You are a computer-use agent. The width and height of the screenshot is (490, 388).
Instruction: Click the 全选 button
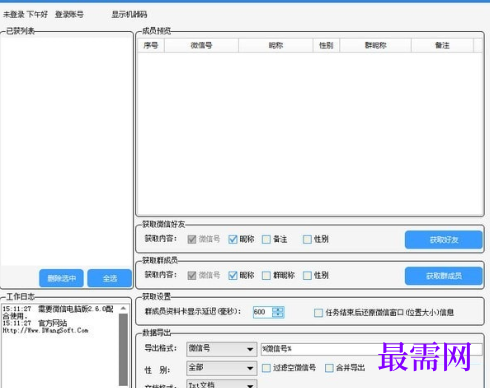[x=110, y=278]
